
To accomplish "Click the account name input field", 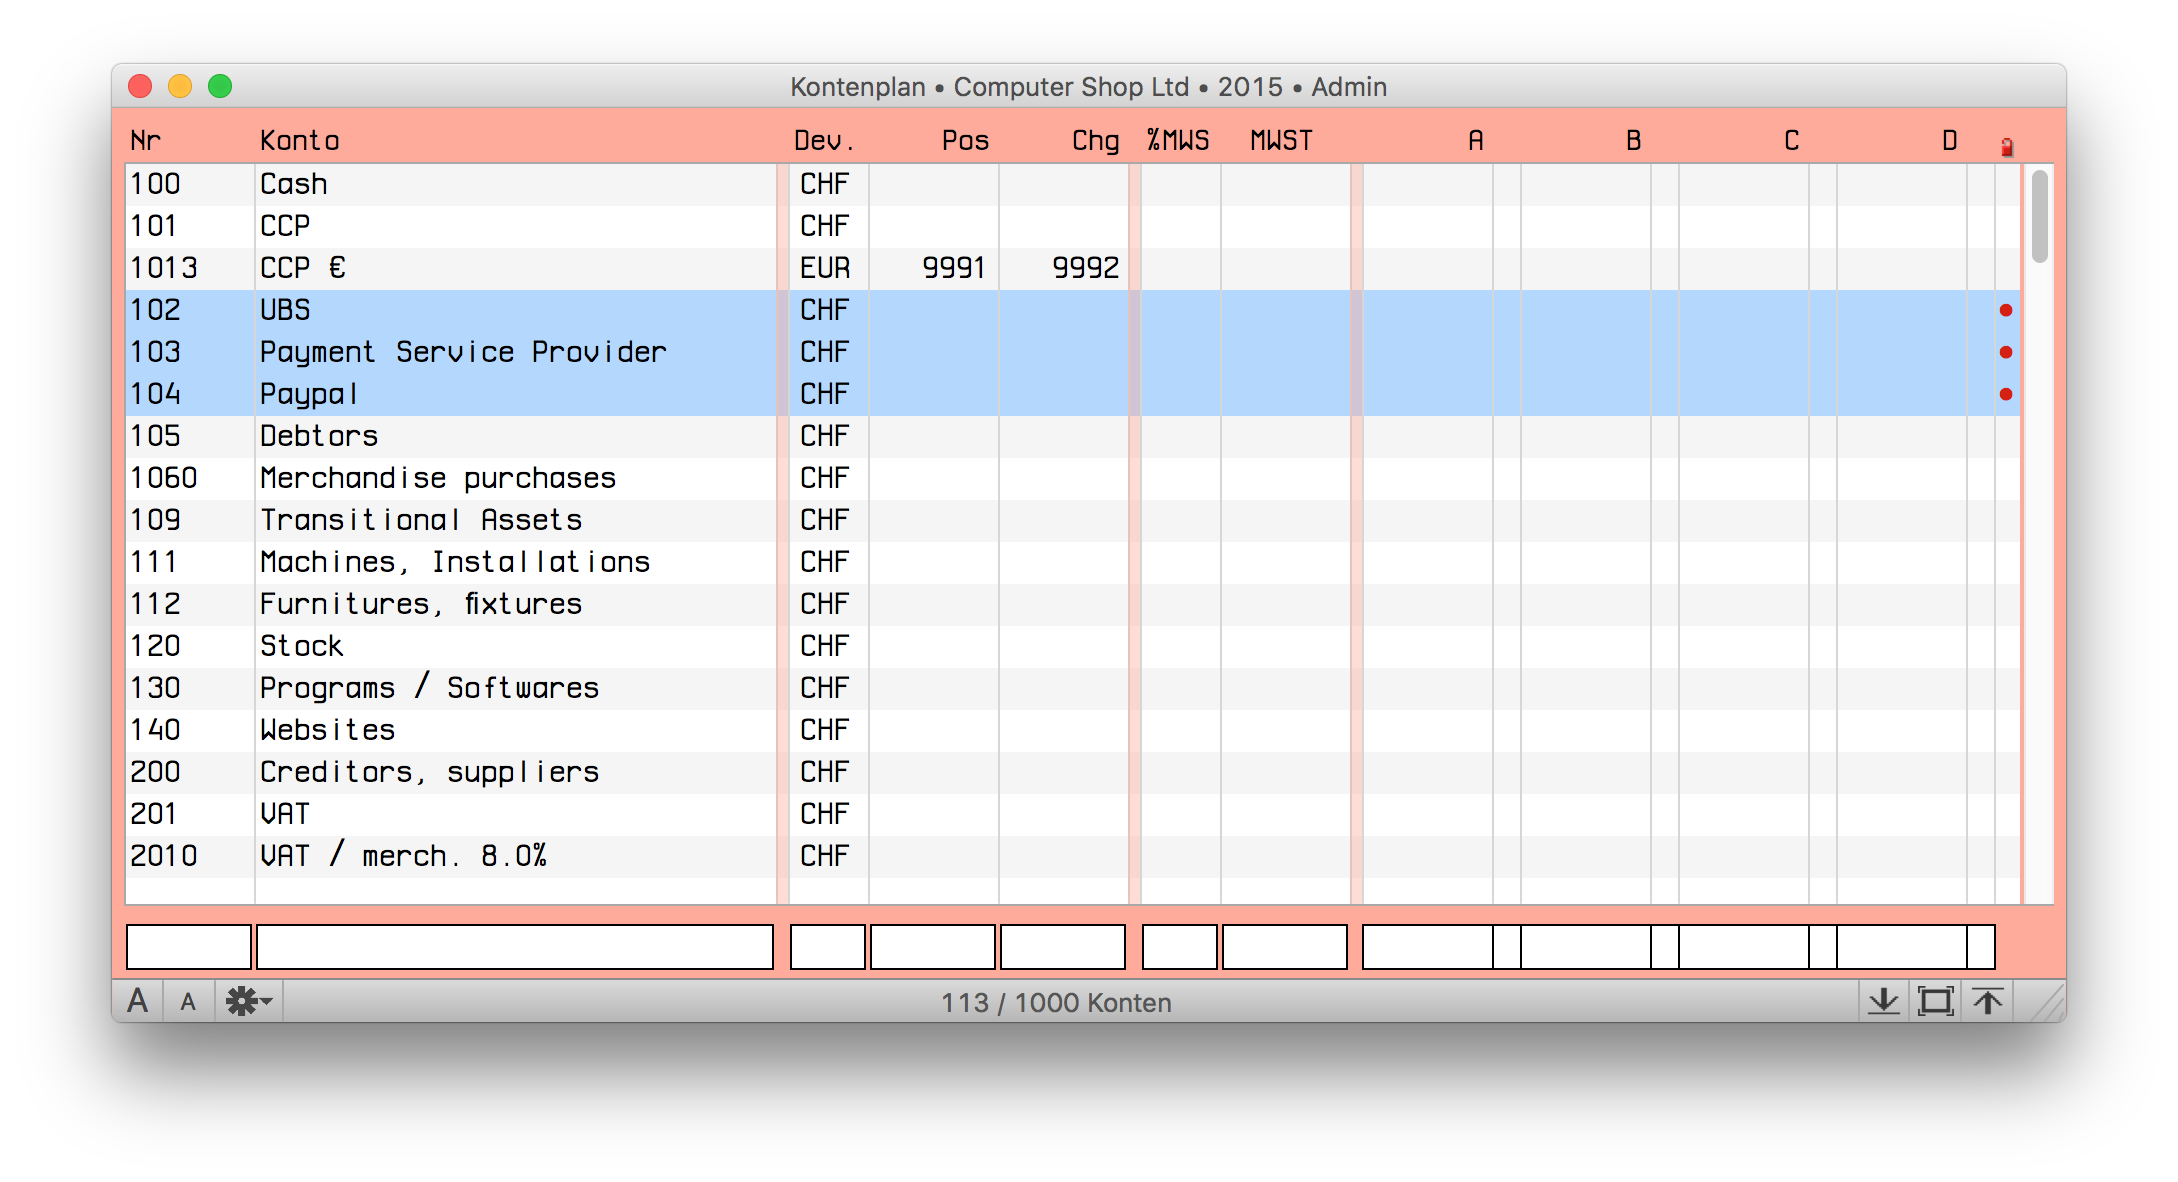I will tap(514, 946).
